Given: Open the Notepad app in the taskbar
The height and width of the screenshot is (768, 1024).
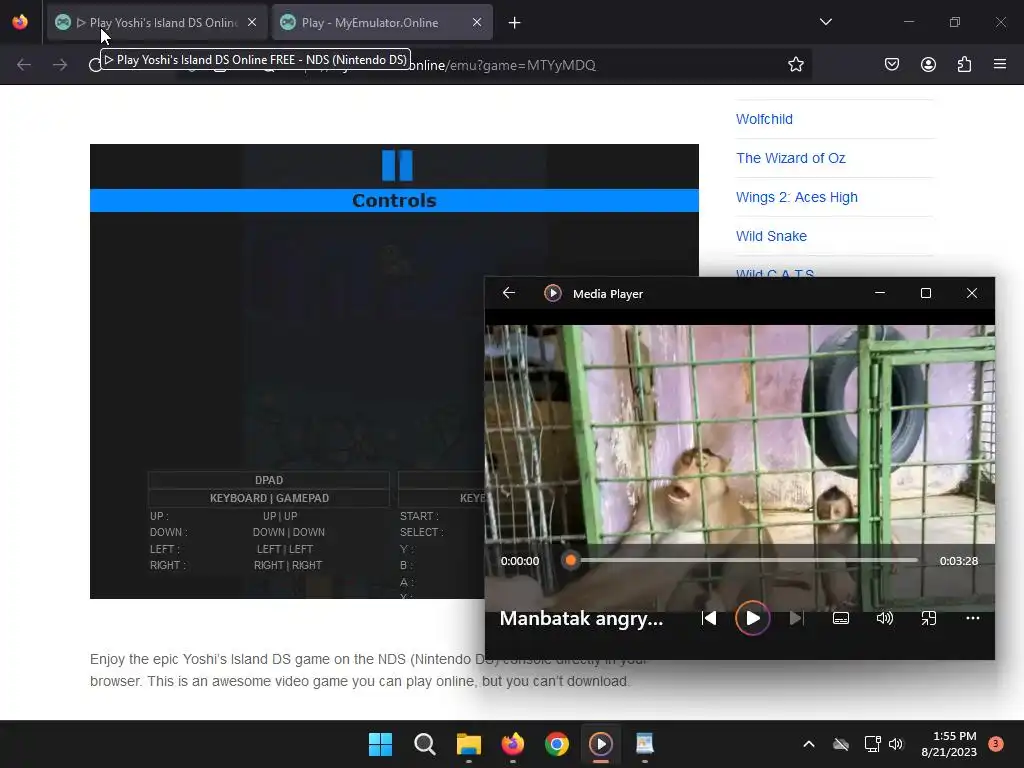Looking at the screenshot, I should pos(645,744).
